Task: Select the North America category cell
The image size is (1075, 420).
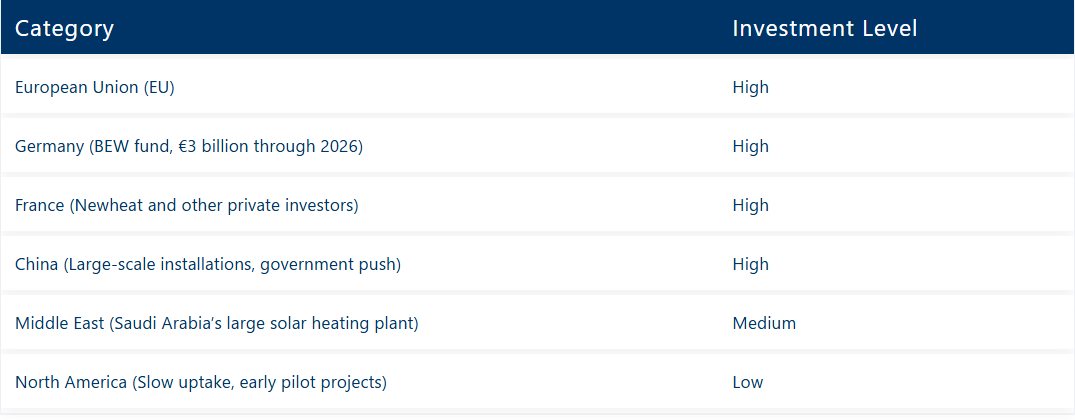Action: tap(200, 382)
